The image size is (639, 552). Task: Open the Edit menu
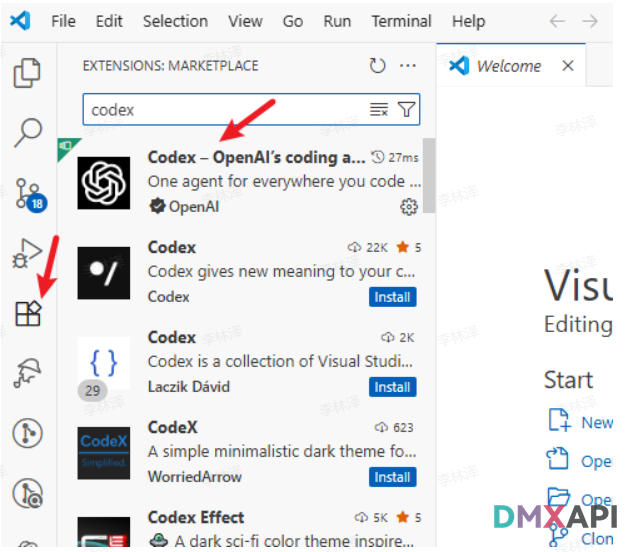(109, 21)
